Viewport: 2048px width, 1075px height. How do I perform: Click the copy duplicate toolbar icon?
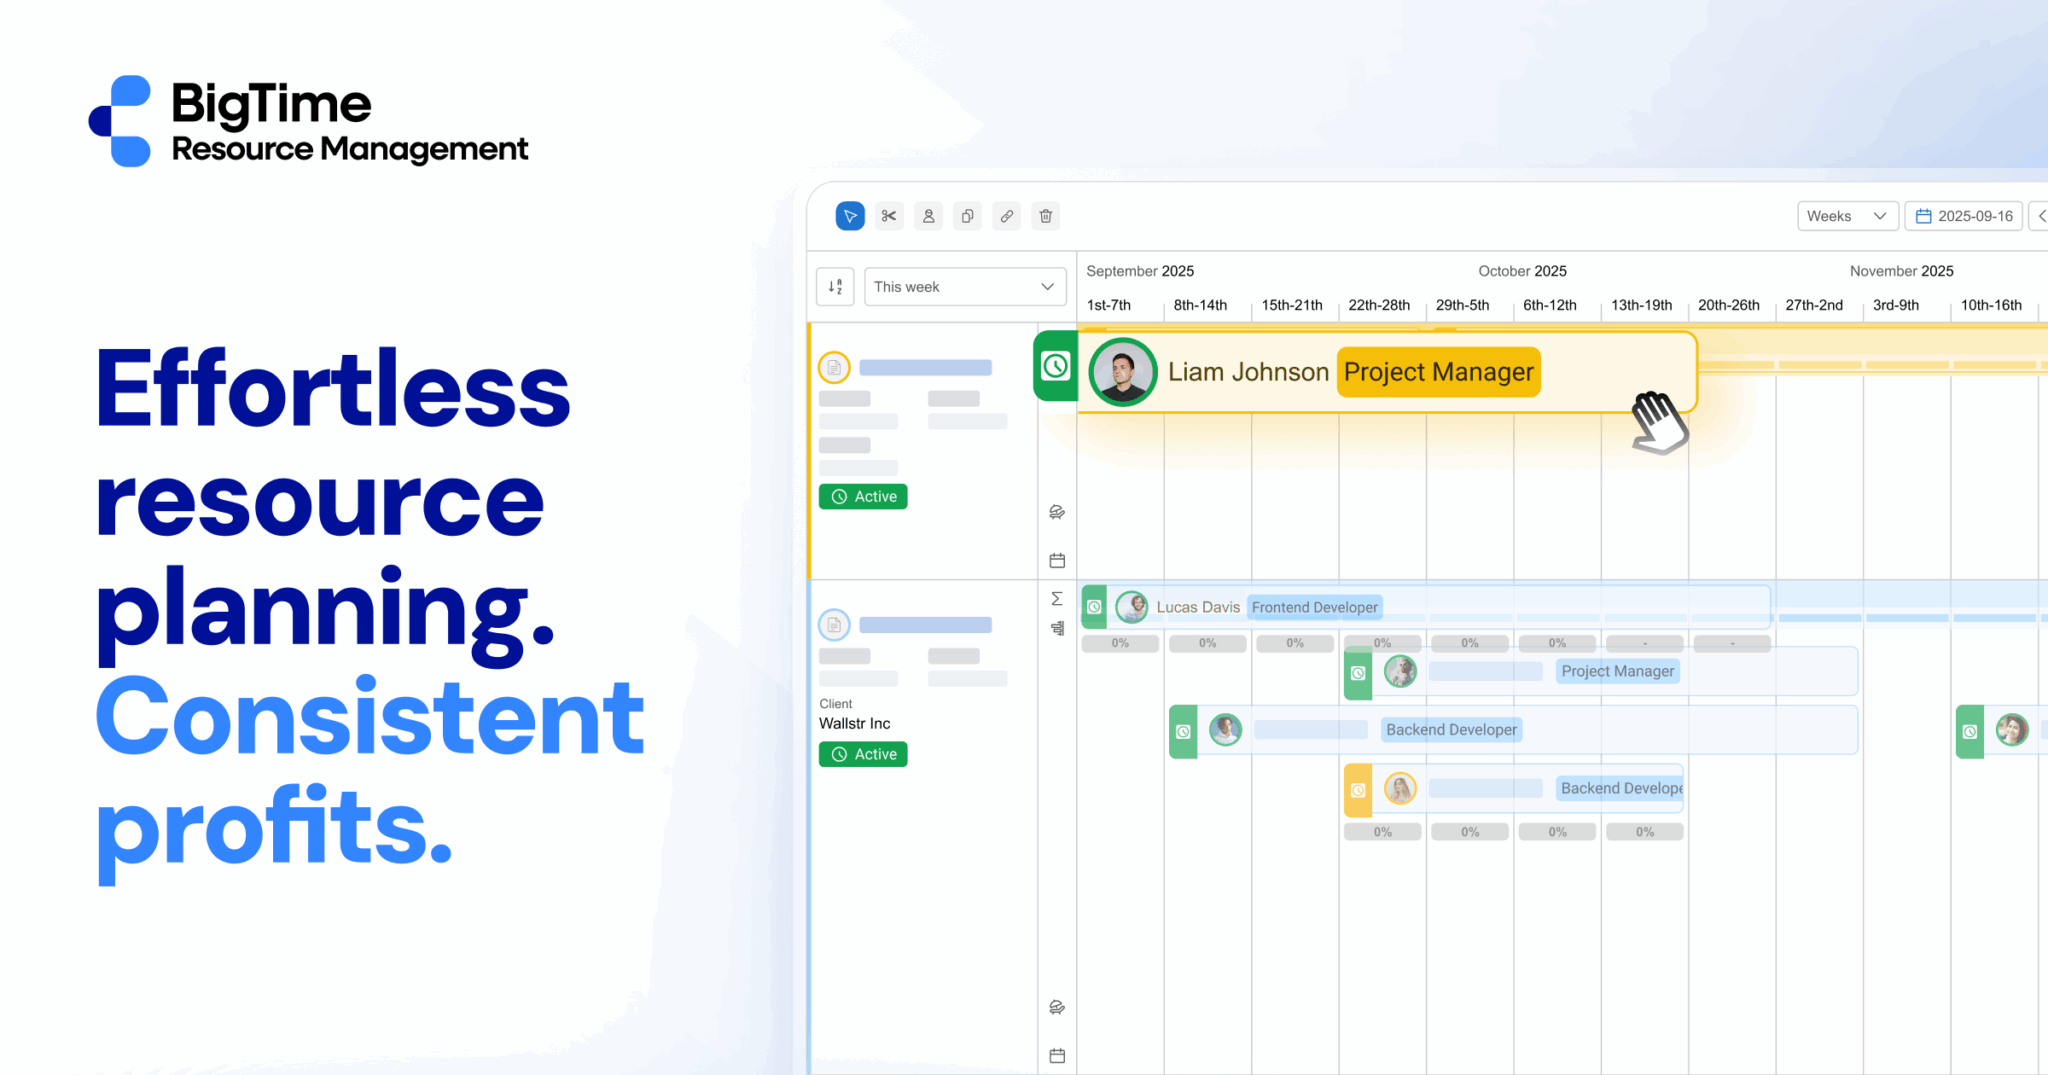(x=967, y=216)
